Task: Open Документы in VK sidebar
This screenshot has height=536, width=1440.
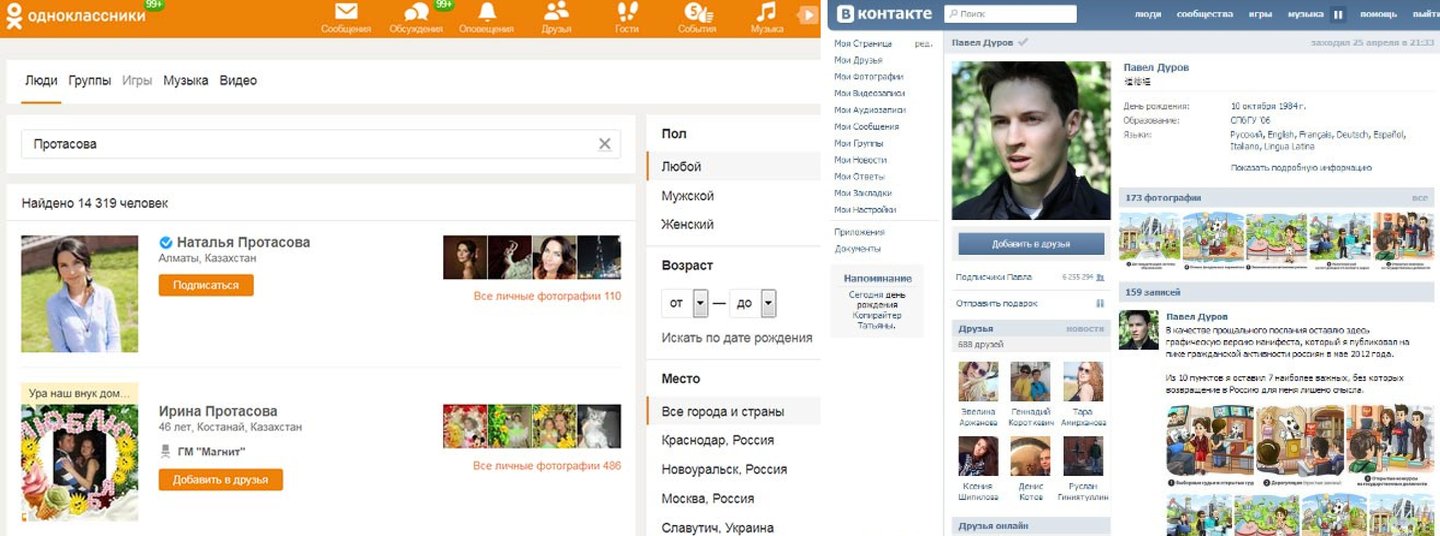Action: coord(857,248)
